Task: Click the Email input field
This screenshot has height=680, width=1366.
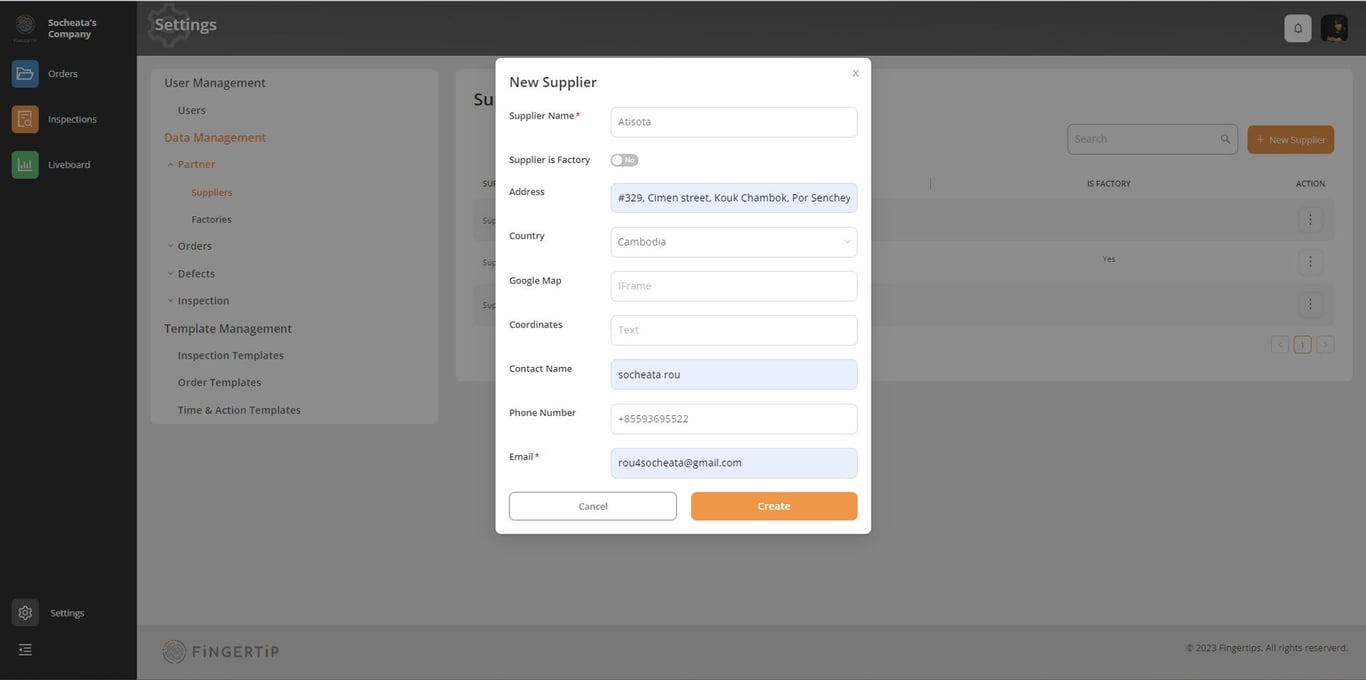Action: tap(734, 463)
